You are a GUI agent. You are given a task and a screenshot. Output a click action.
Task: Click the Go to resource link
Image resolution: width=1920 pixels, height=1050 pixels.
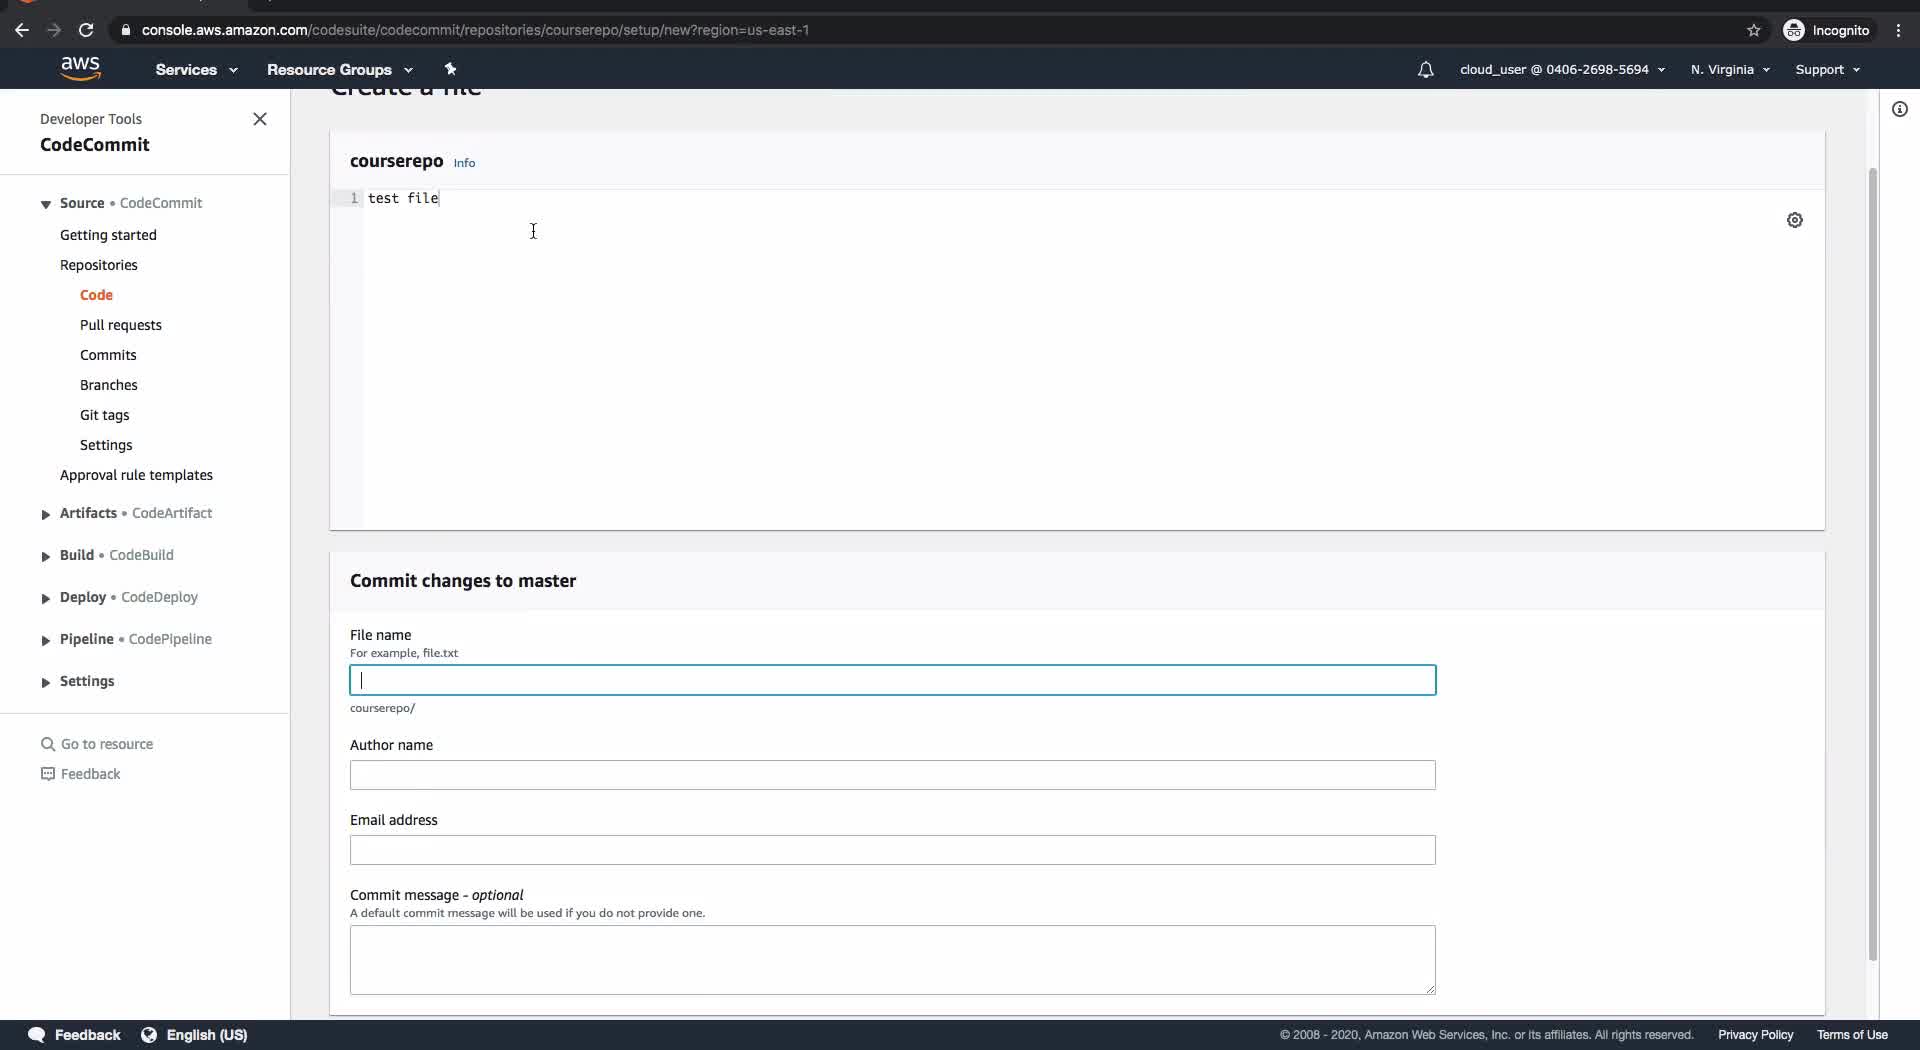pos(107,744)
